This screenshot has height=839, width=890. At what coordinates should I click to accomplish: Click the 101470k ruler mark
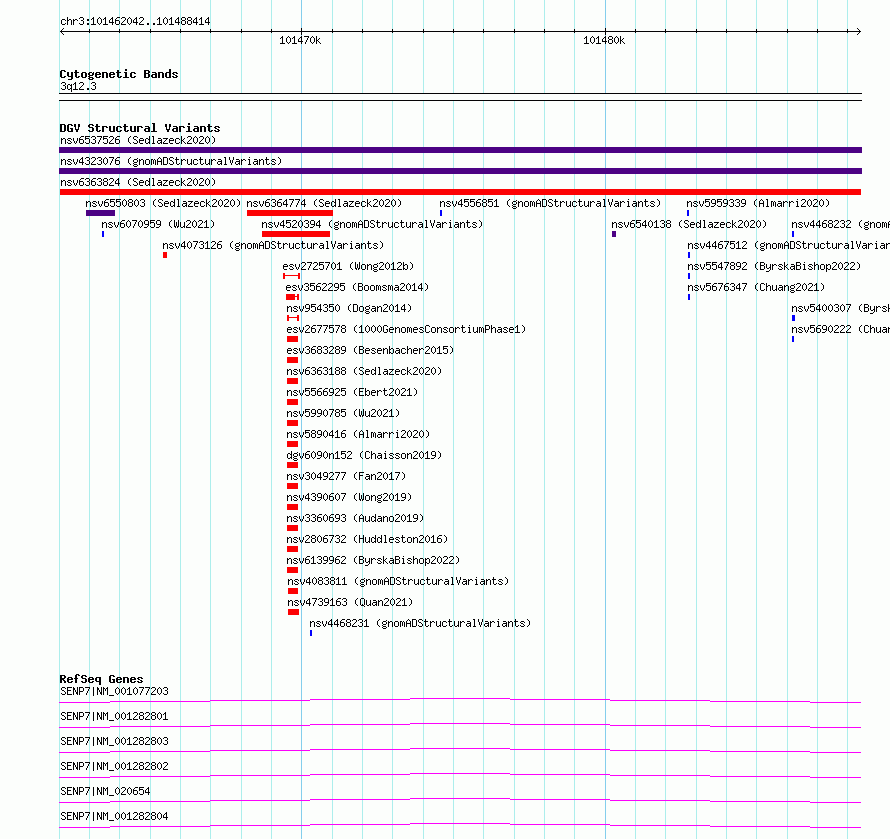(300, 40)
